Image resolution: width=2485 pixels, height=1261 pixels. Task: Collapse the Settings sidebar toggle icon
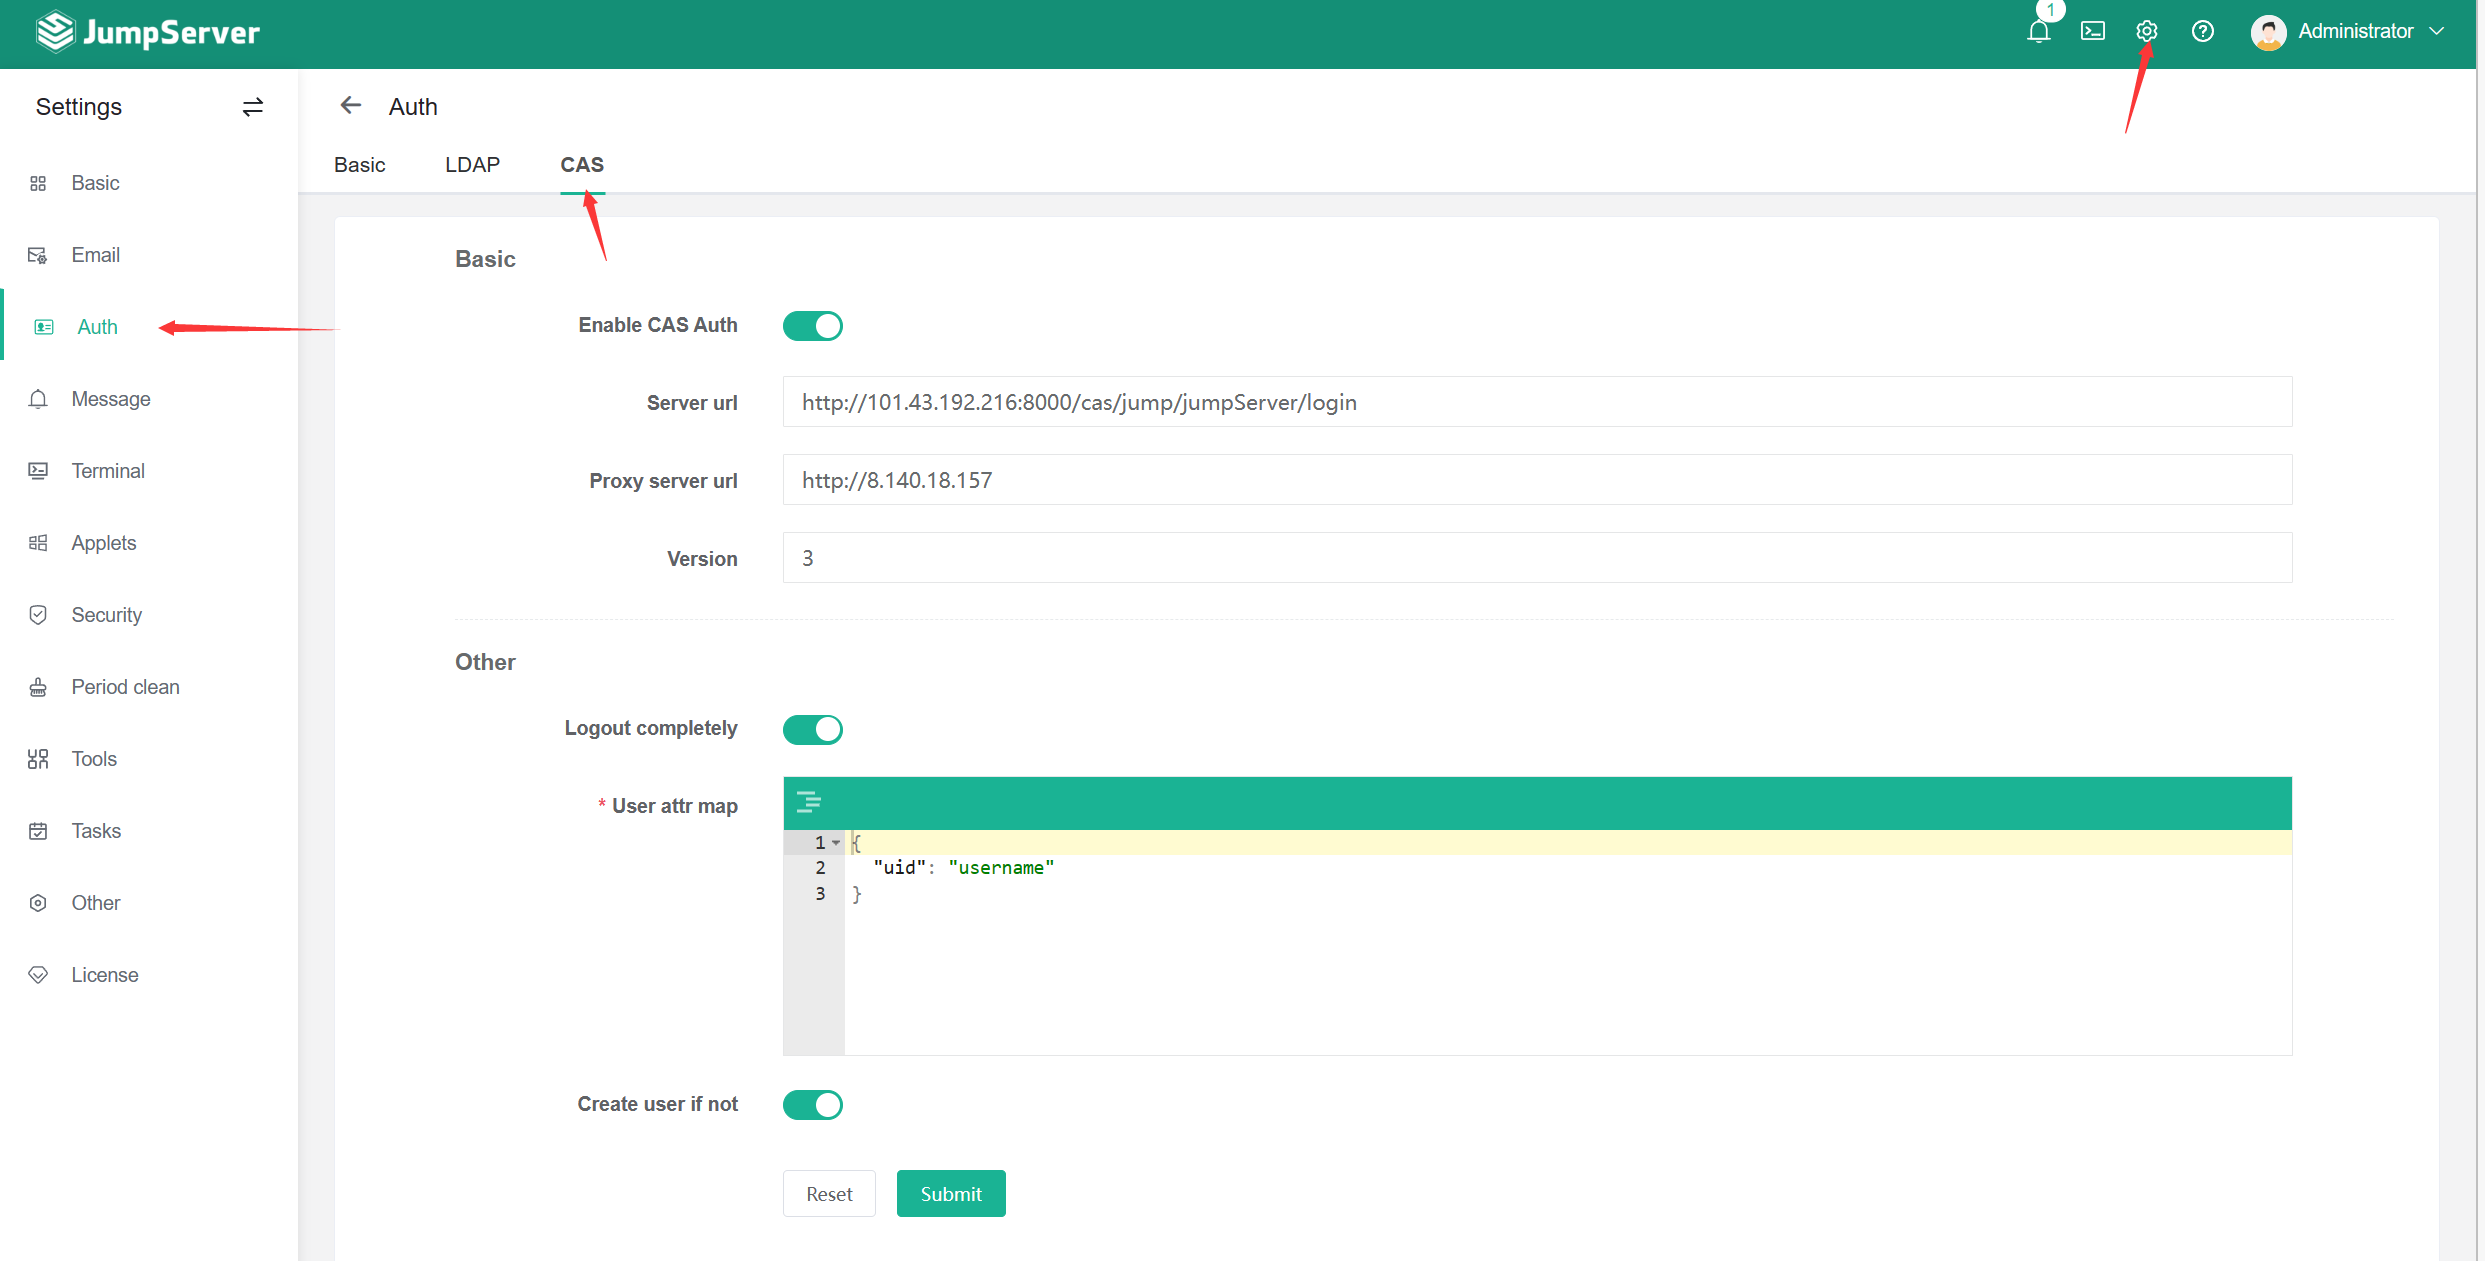252,107
